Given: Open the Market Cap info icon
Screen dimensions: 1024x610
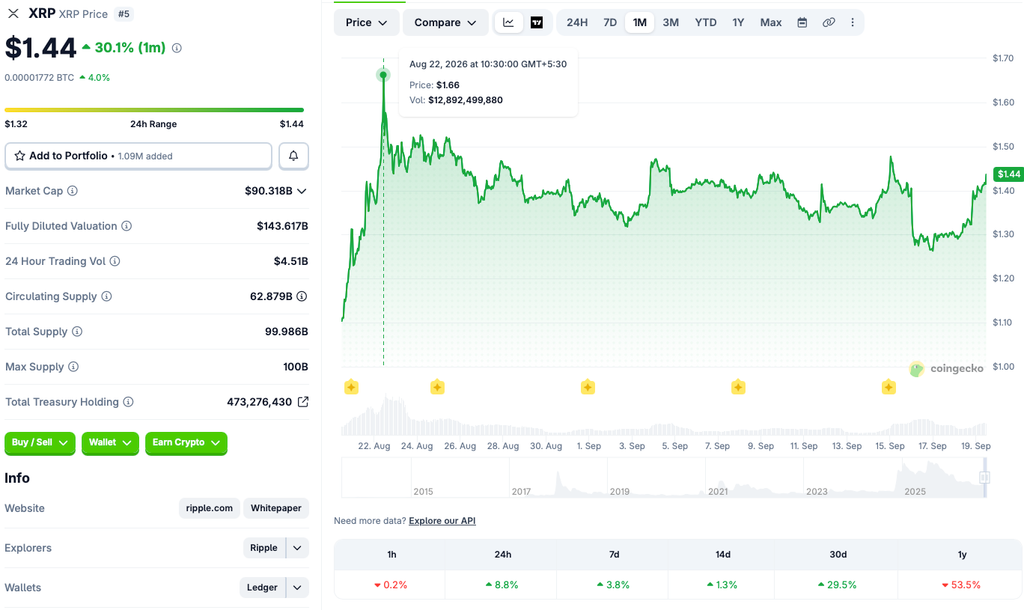Looking at the screenshot, I should [72, 191].
